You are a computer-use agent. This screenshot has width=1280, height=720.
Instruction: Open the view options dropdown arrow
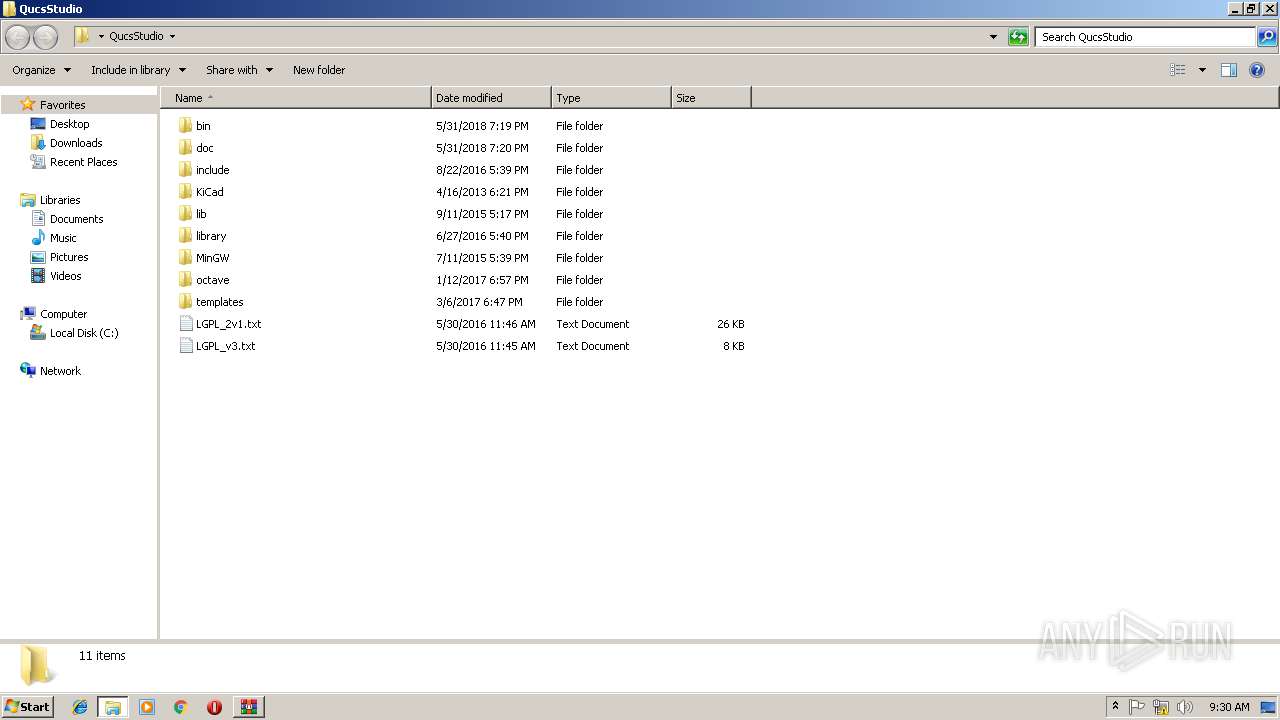point(1202,70)
